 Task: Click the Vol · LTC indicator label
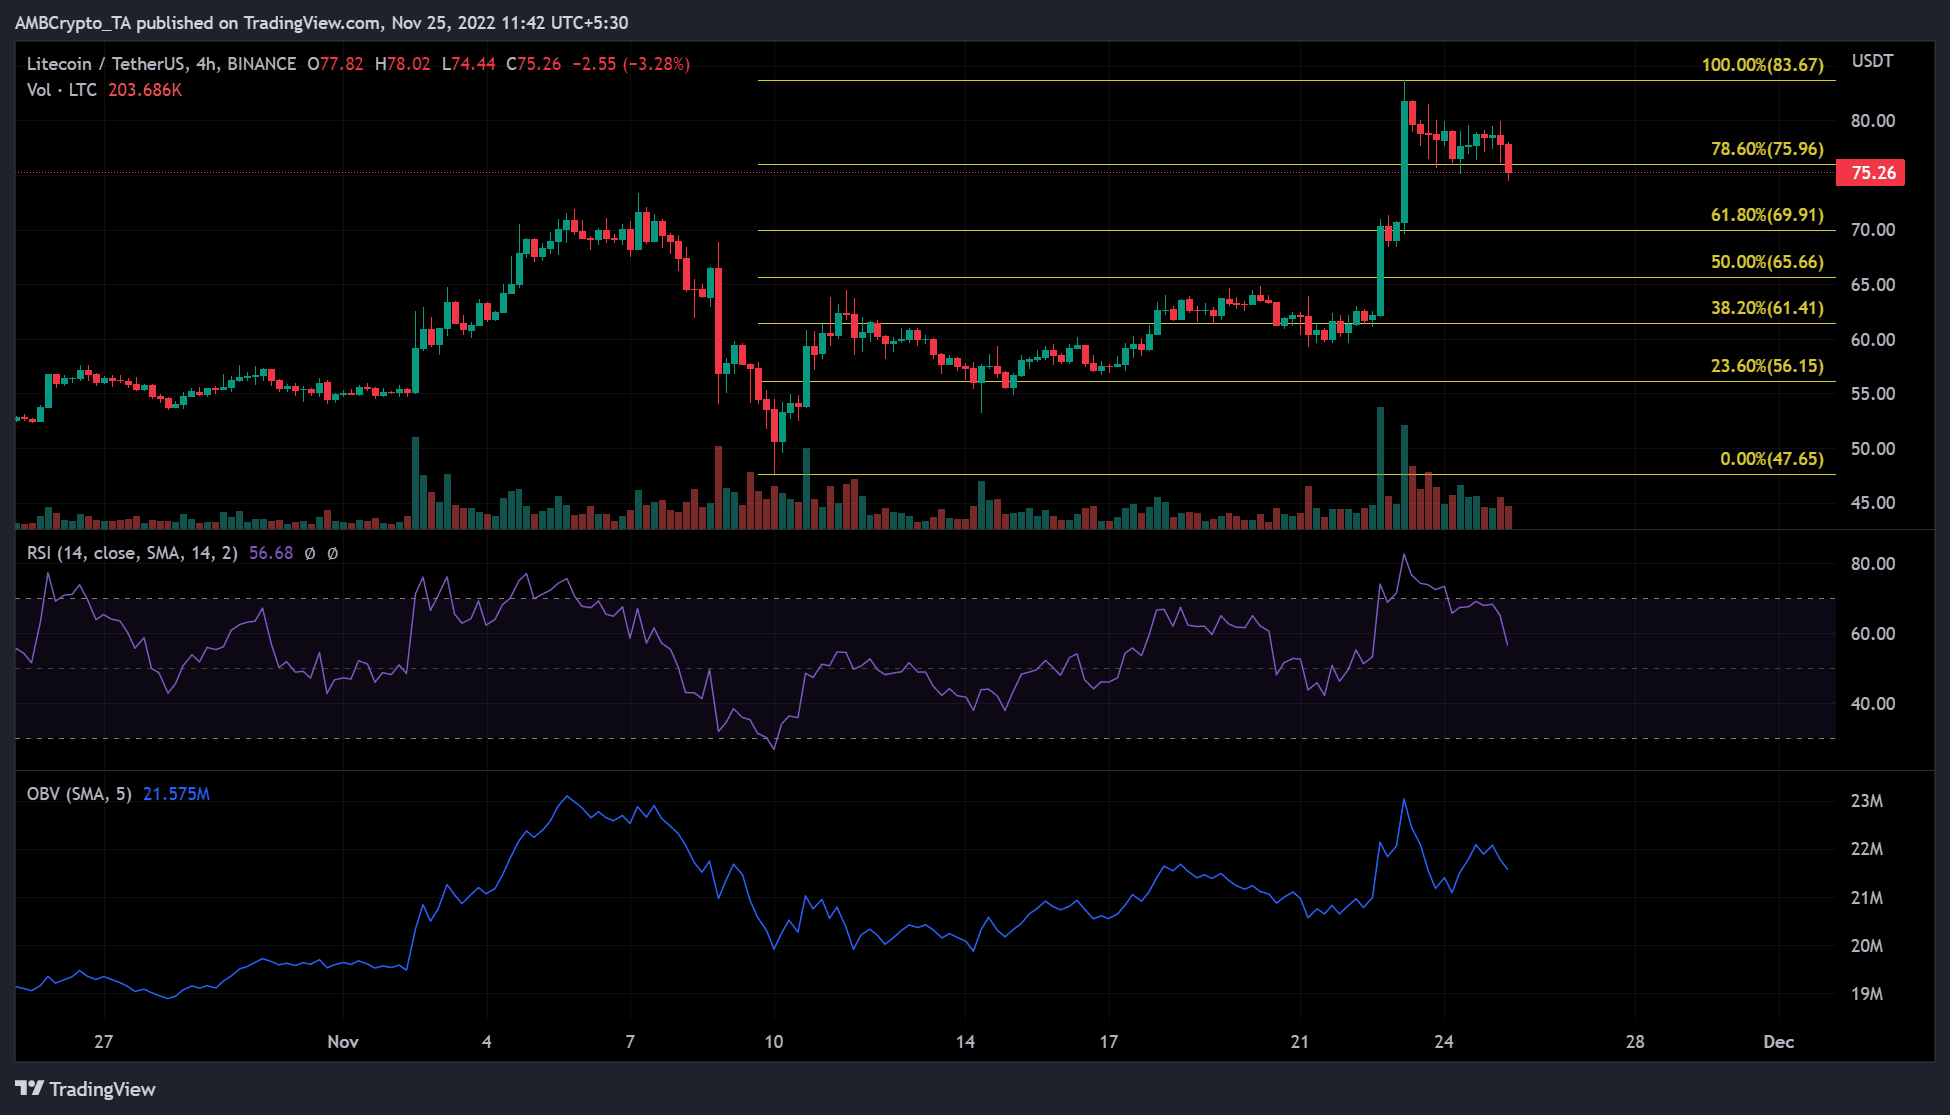62,90
